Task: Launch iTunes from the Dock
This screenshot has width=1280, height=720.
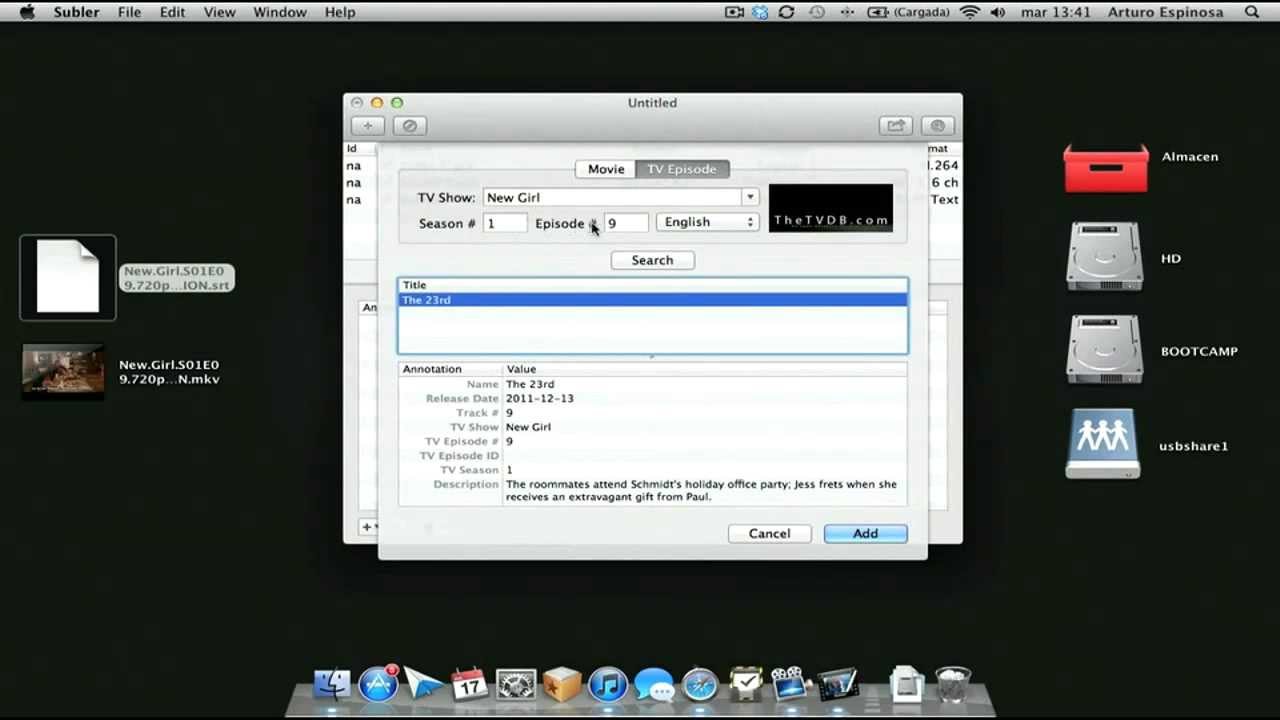Action: [608, 685]
